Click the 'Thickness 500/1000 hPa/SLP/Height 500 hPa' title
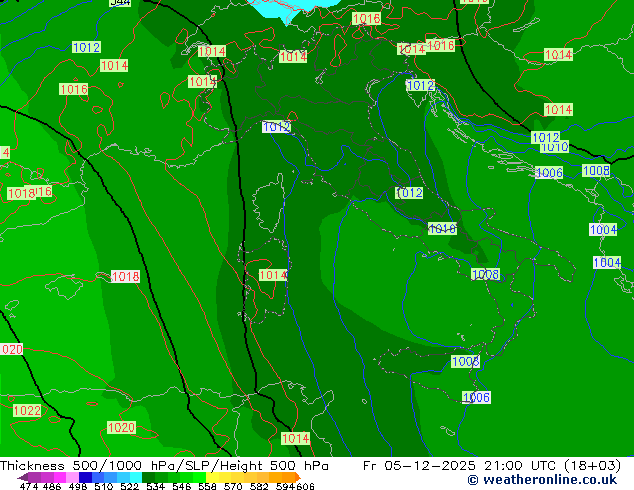Viewport: 634px width, 490px height. click(164, 466)
